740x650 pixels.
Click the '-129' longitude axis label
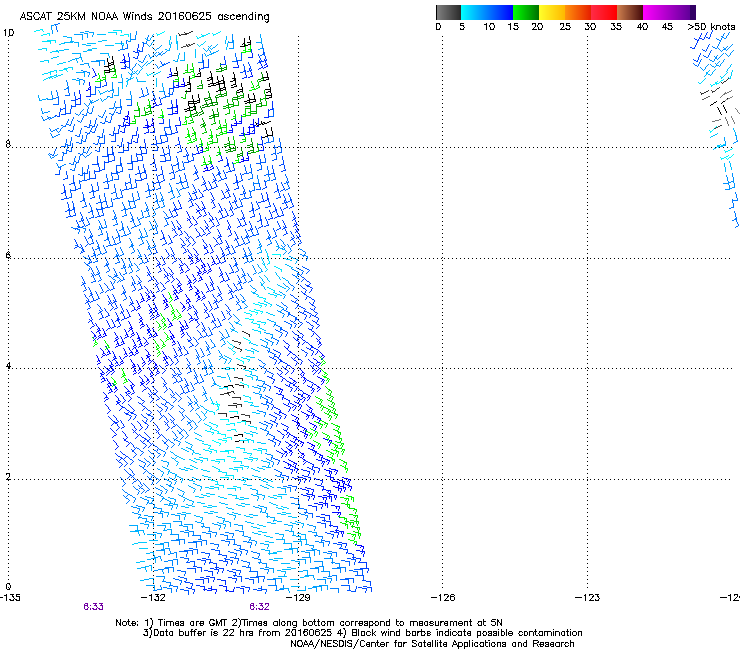pos(298,598)
